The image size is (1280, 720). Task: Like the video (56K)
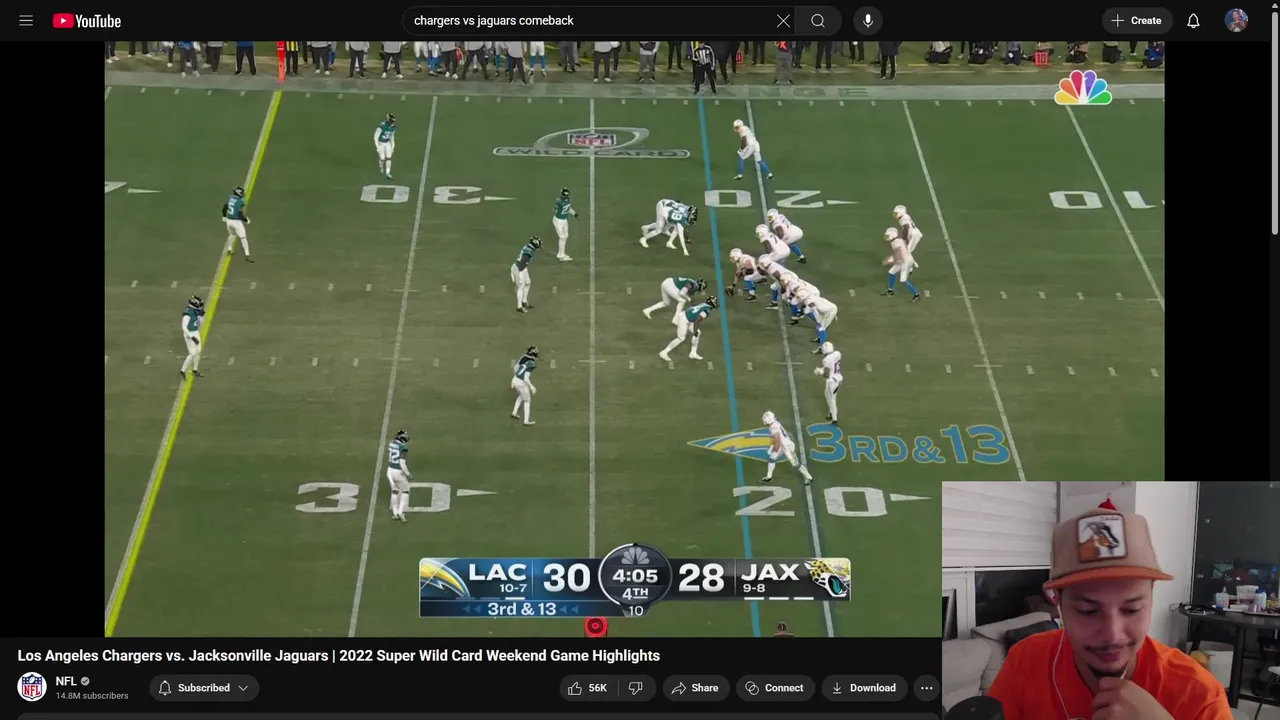(x=588, y=688)
